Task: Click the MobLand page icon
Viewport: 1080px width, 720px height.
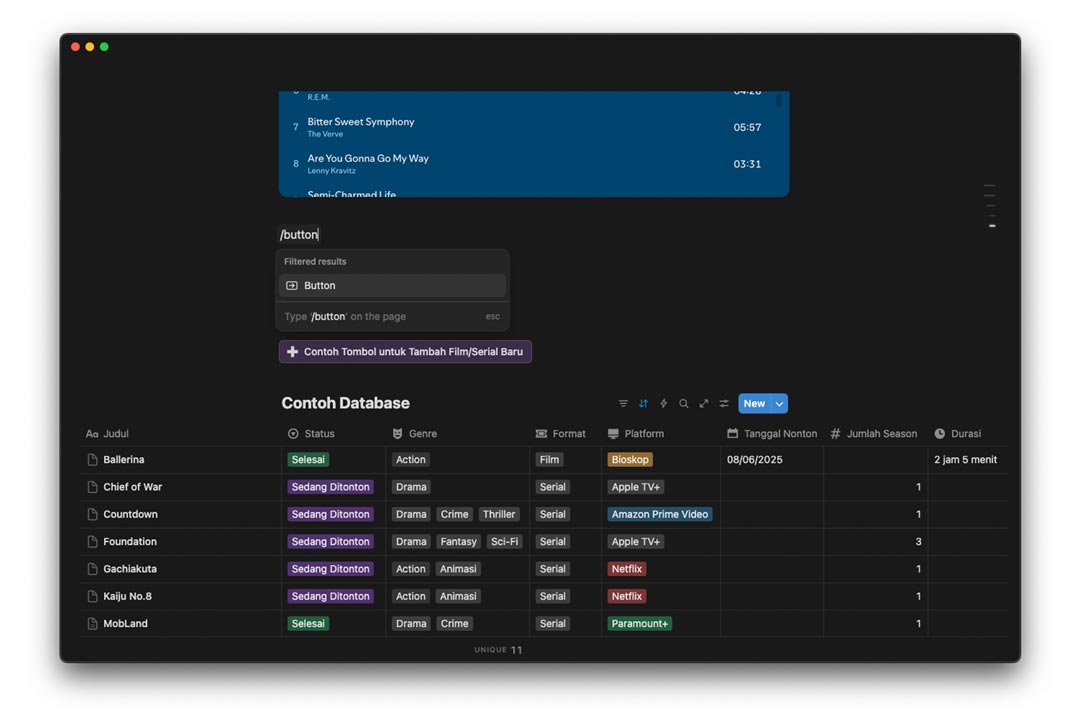Action: 93,624
